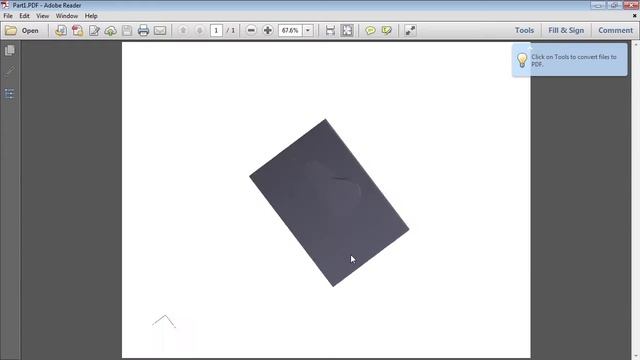Click the lightbulb tip icon

pyautogui.click(x=522, y=60)
